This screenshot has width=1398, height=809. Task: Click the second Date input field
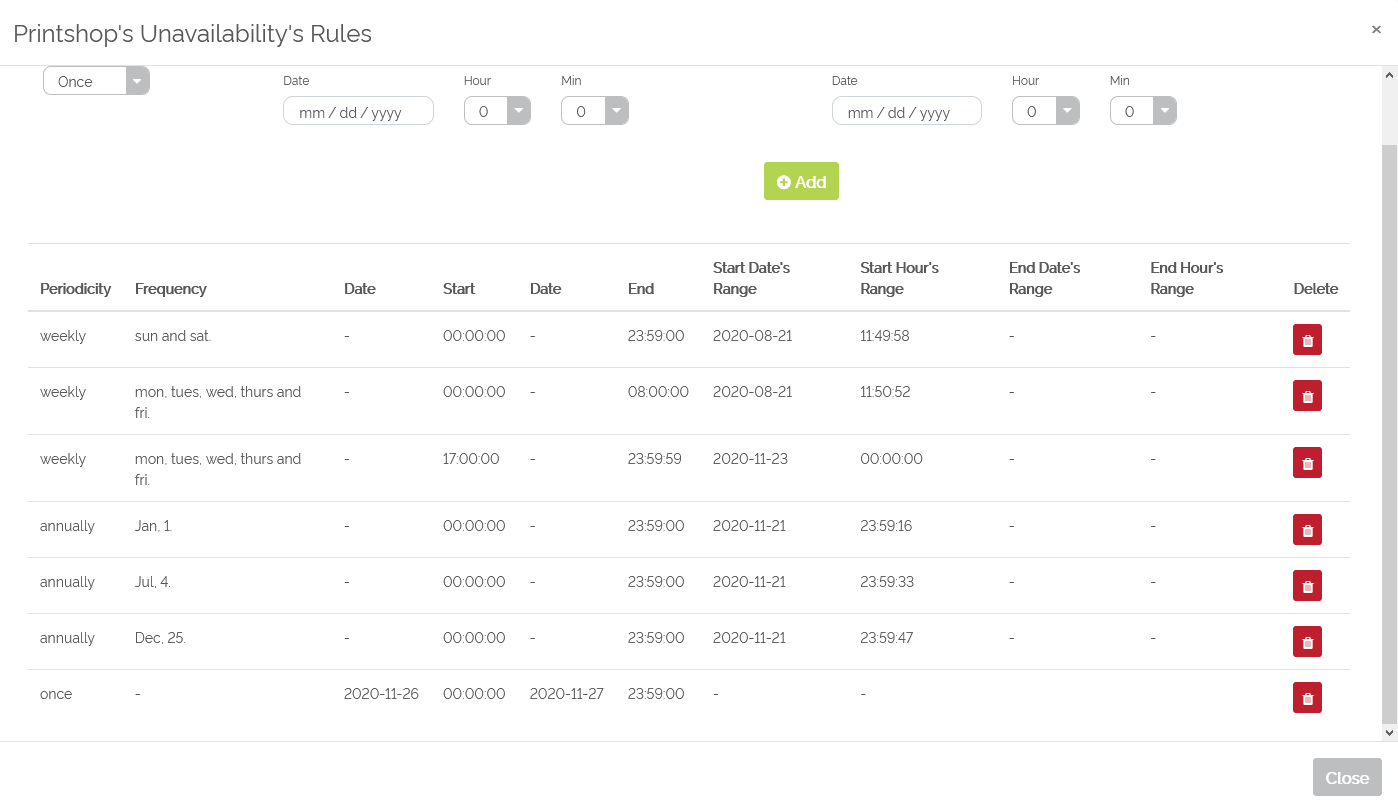907,111
